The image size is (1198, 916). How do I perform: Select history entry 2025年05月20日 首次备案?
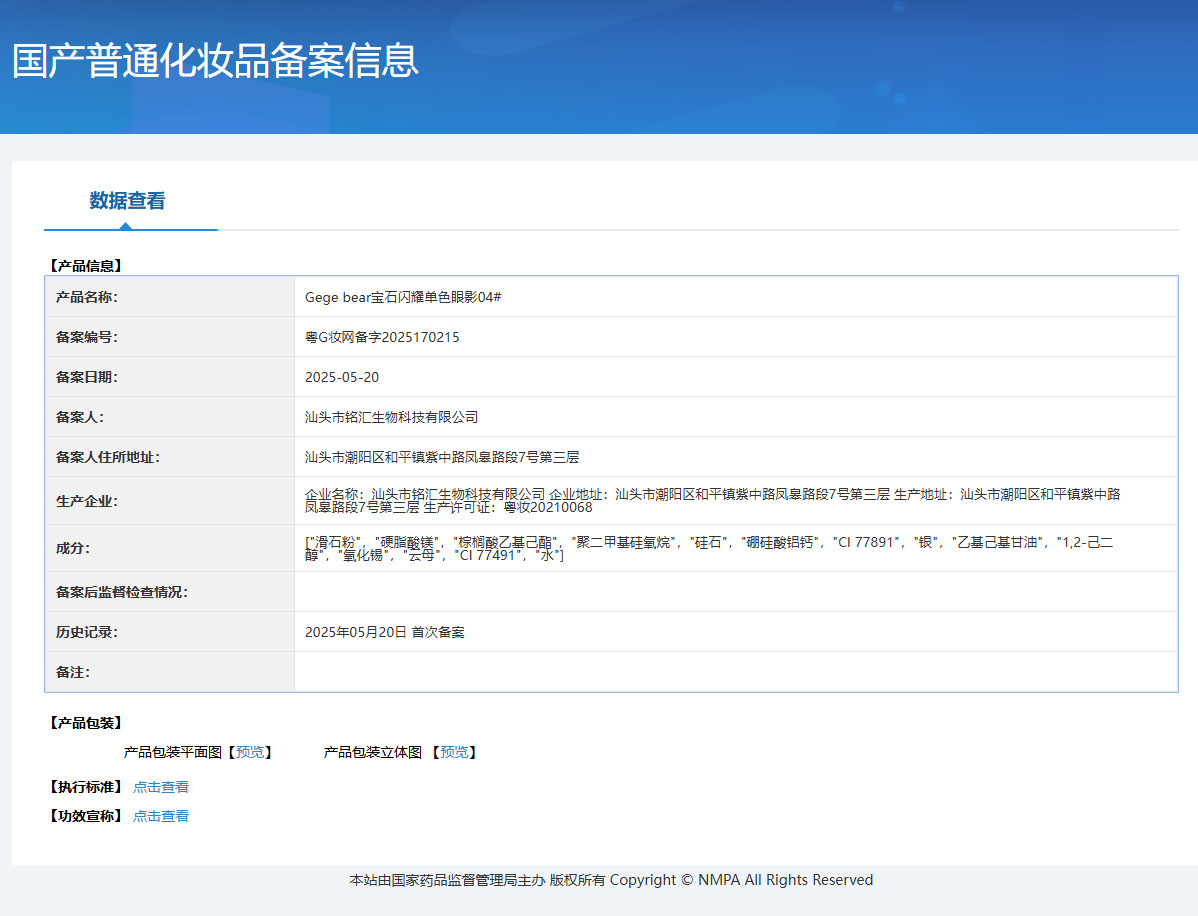pos(384,632)
